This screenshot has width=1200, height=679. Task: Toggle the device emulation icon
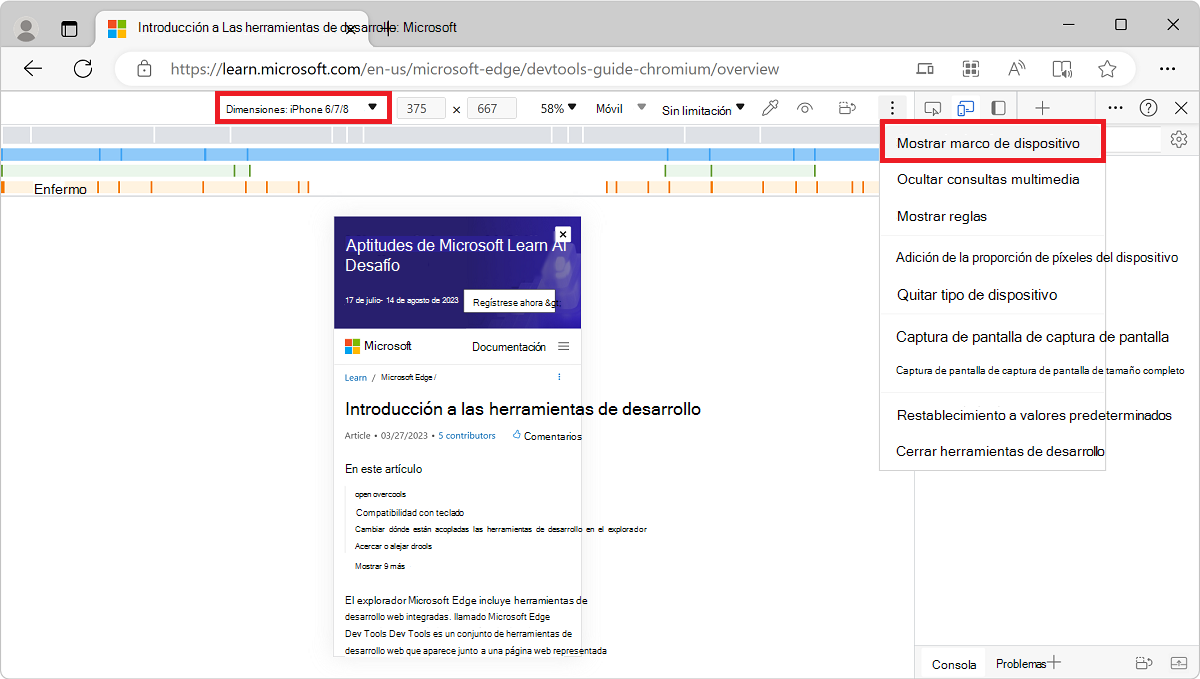coord(965,108)
